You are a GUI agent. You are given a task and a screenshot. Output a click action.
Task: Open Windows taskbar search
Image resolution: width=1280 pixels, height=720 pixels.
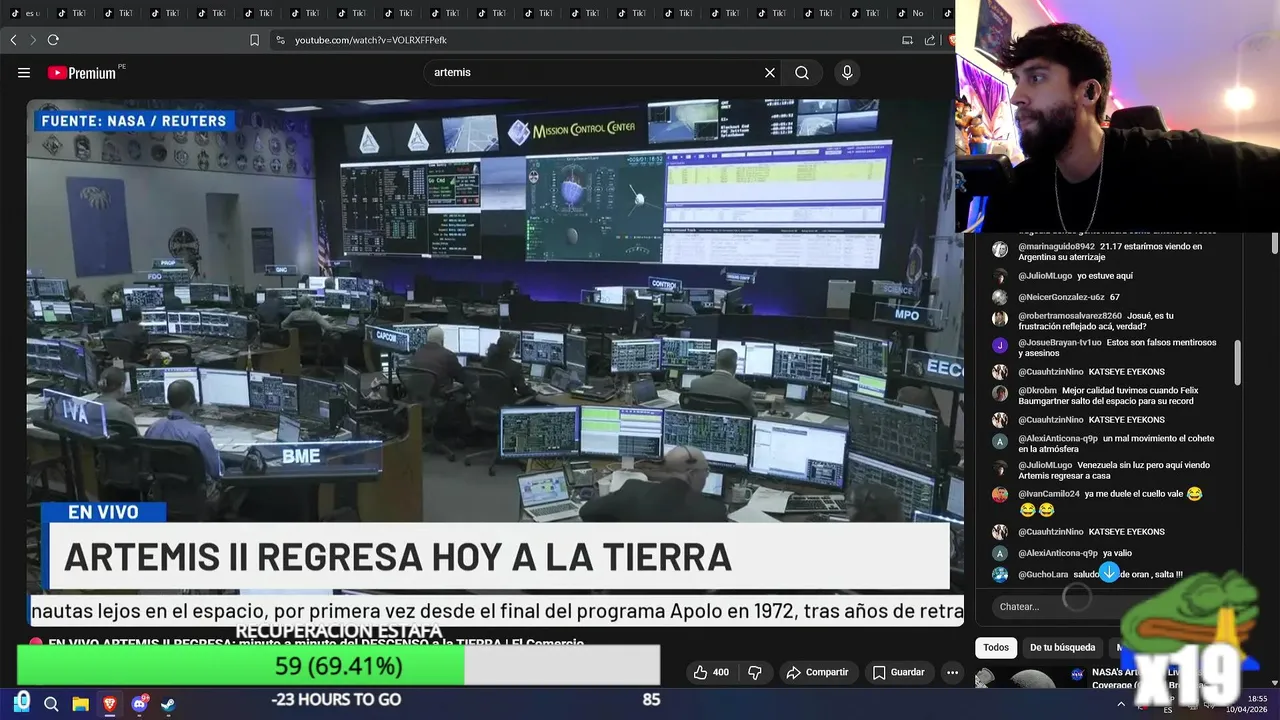coord(51,703)
